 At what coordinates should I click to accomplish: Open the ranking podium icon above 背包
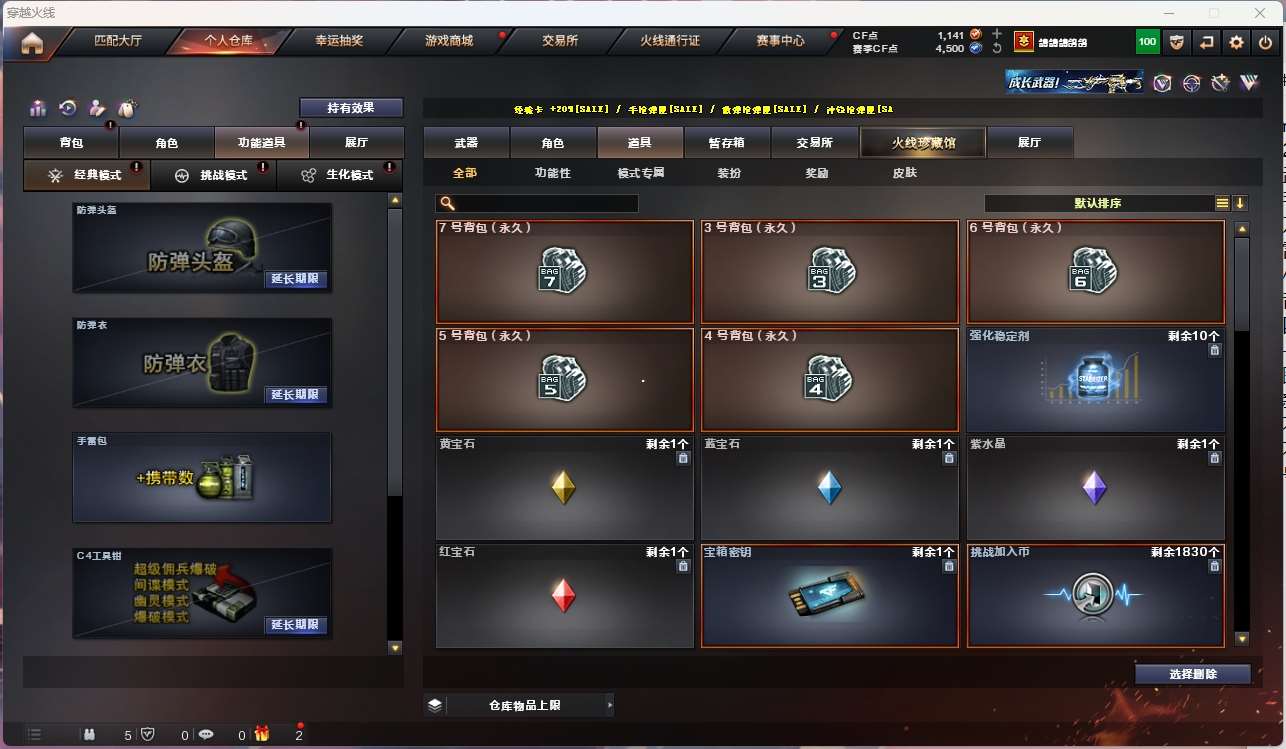[38, 107]
